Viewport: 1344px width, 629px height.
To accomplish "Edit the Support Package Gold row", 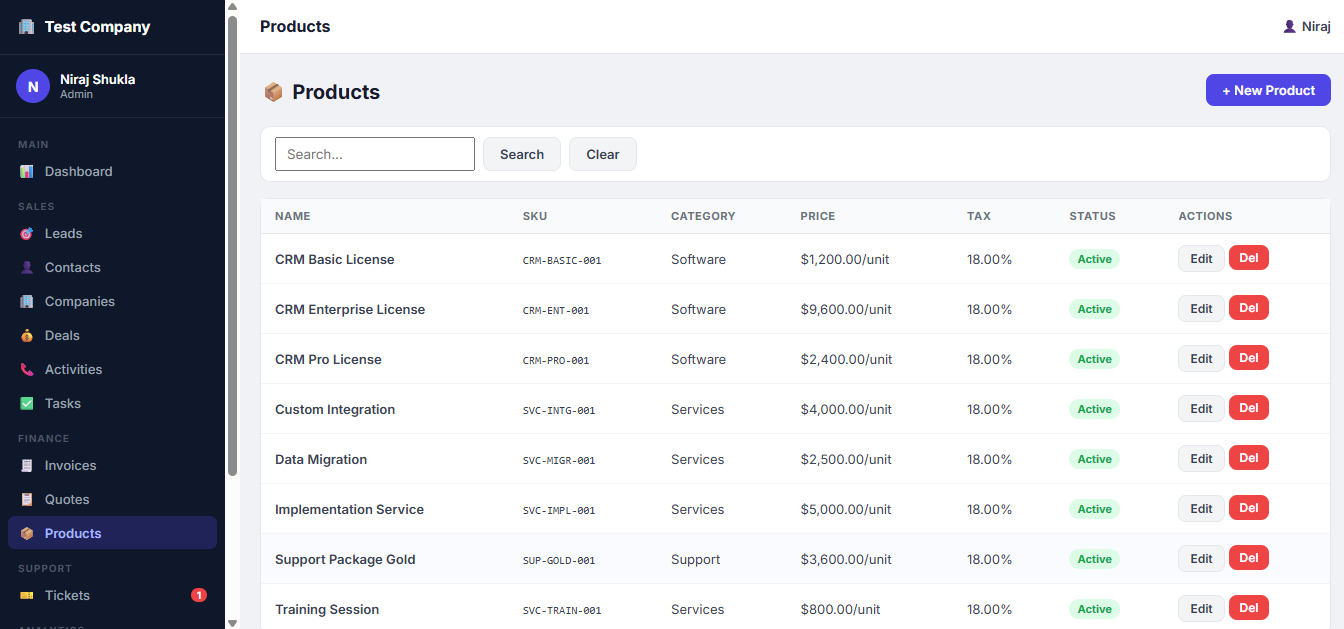I will tap(1200, 559).
